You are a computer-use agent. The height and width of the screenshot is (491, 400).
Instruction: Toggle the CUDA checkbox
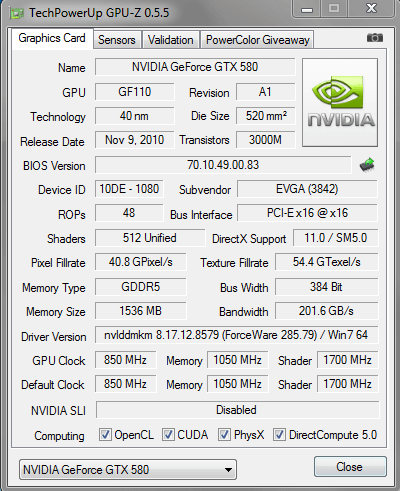168,435
